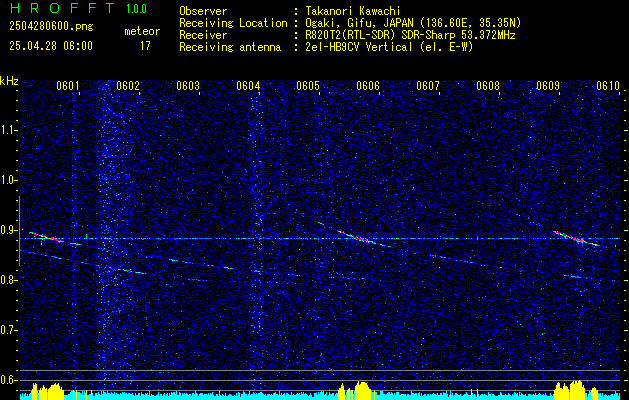Click the 0606 time marker

click(x=368, y=85)
